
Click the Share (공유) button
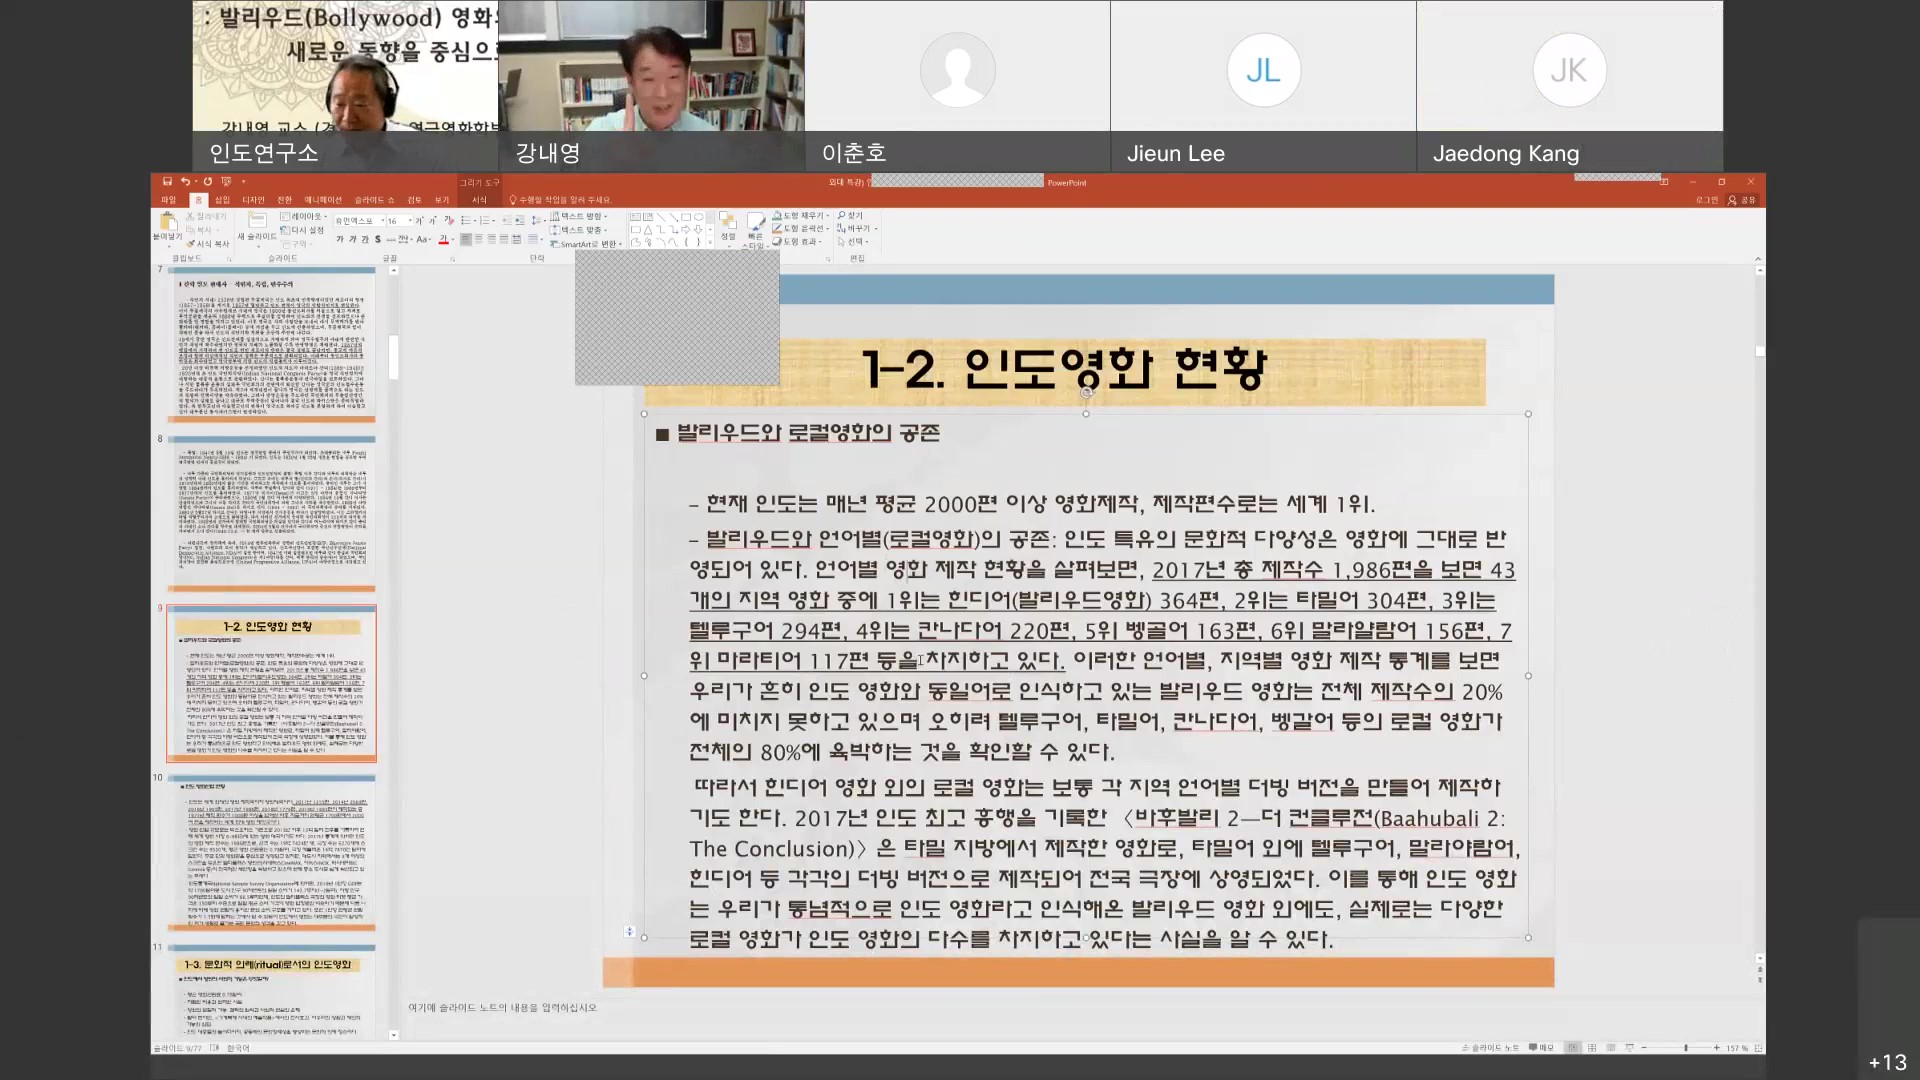(1741, 200)
